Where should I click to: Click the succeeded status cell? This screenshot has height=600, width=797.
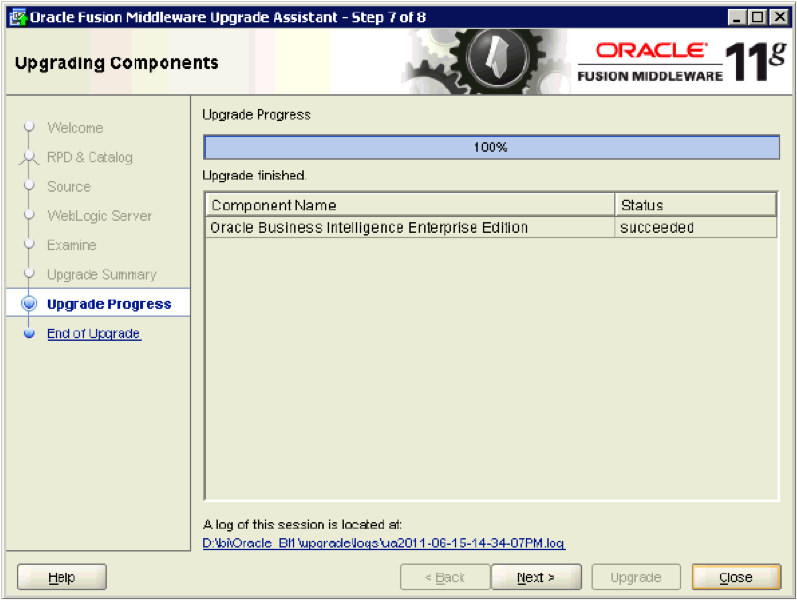click(x=695, y=227)
